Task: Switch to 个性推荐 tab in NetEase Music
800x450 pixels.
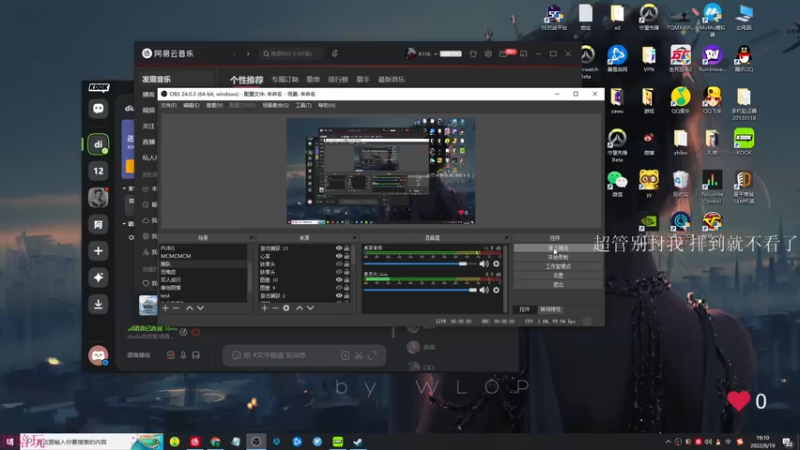Action: [x=246, y=80]
